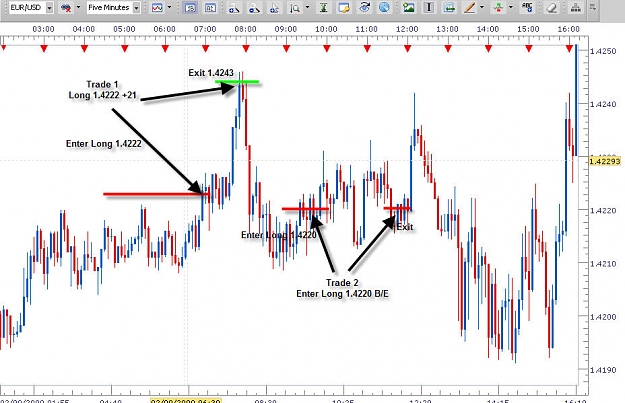
Task: Expand the vertical zoom dropdown arrow
Action: coord(307,7)
